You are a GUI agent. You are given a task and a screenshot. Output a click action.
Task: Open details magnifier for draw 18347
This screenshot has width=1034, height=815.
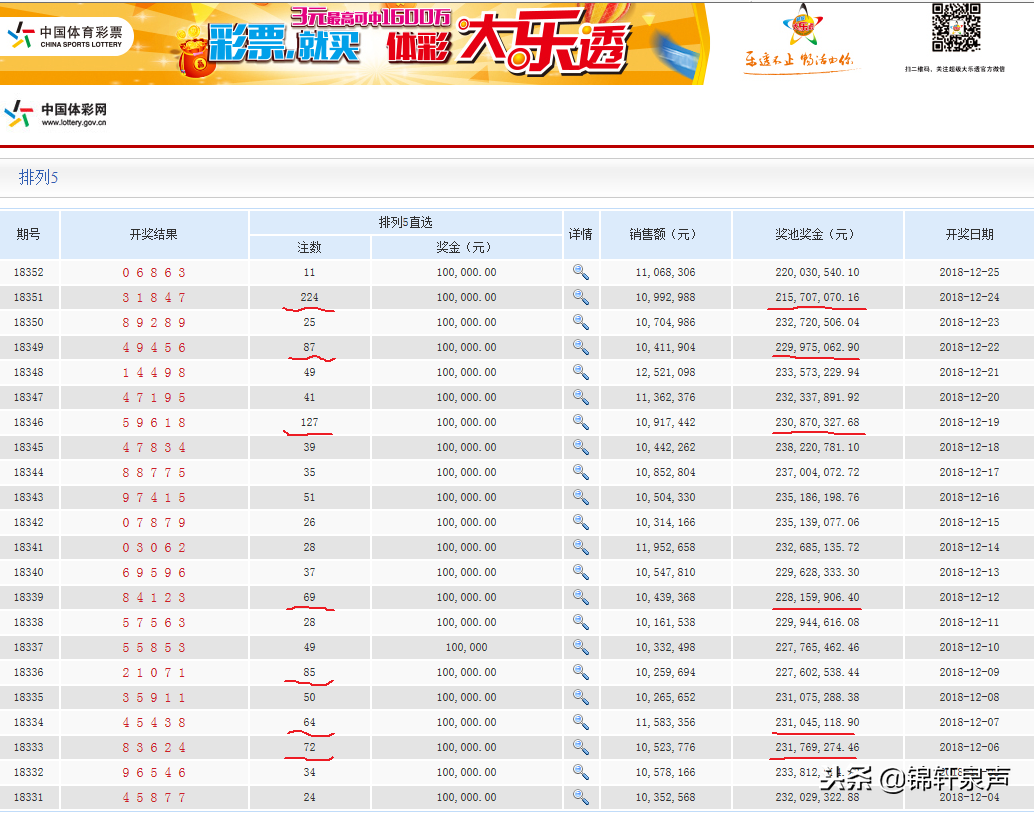click(x=580, y=397)
